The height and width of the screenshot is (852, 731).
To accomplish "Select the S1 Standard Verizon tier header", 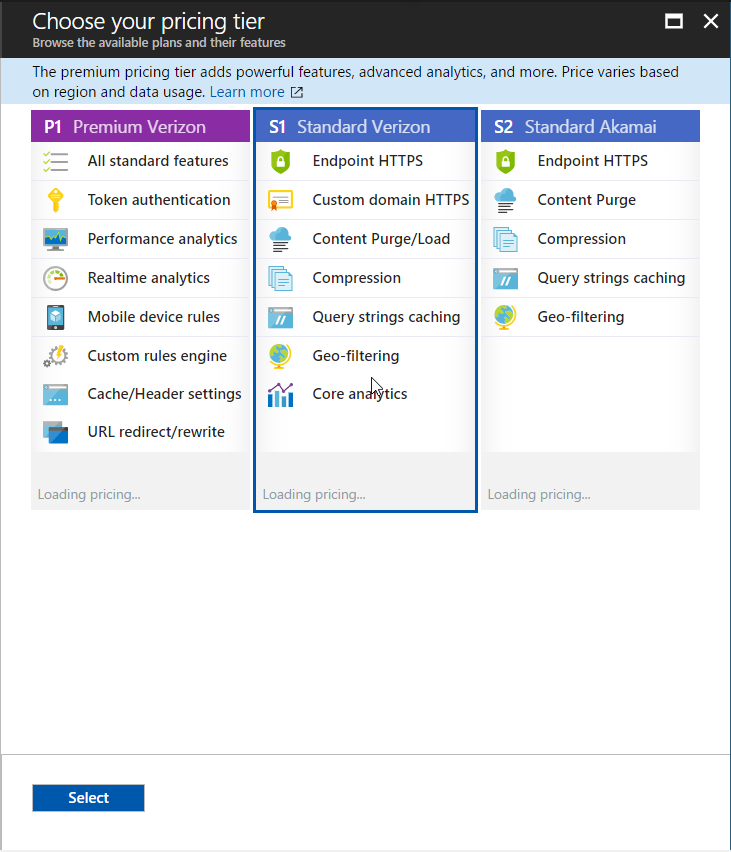I will click(x=365, y=127).
